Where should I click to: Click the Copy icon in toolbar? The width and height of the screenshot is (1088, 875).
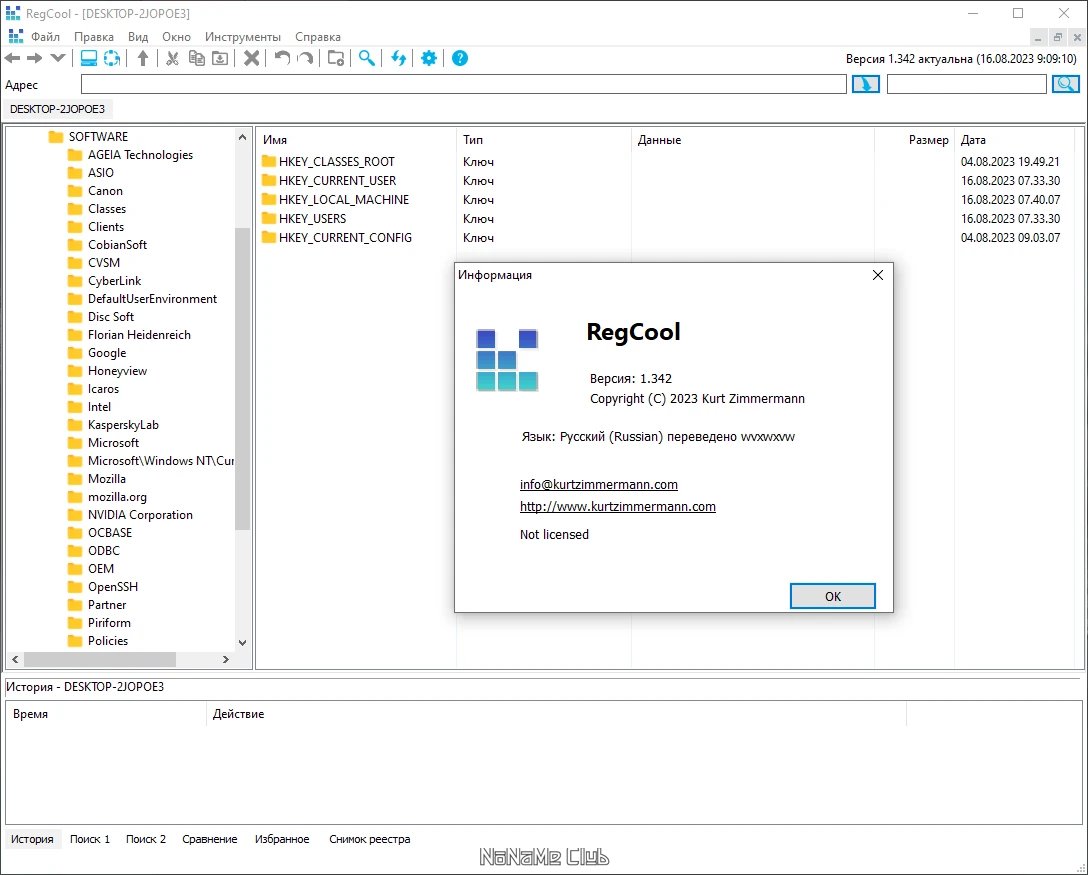click(x=197, y=58)
